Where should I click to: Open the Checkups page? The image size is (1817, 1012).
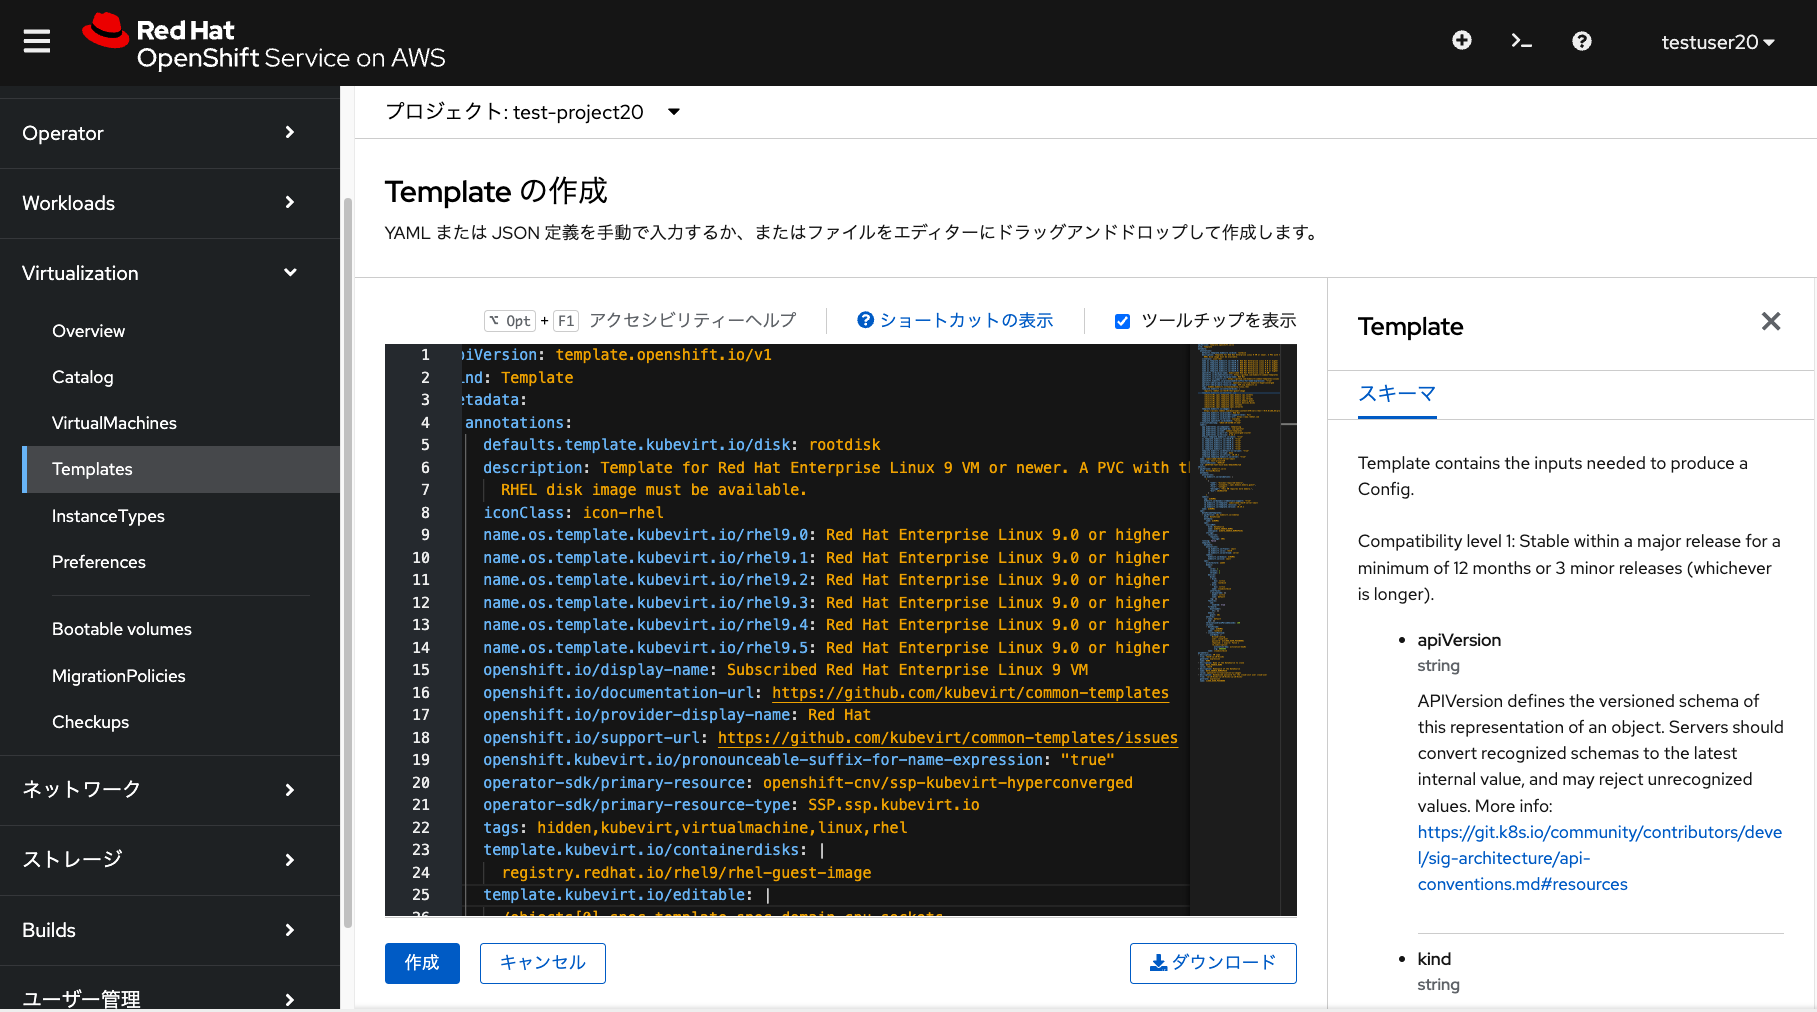tap(90, 722)
